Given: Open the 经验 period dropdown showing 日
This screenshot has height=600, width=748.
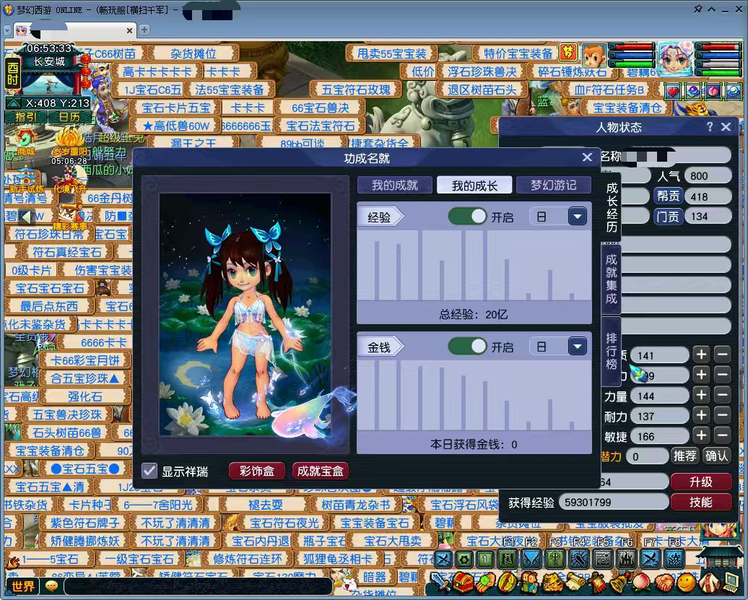Looking at the screenshot, I should point(577,217).
